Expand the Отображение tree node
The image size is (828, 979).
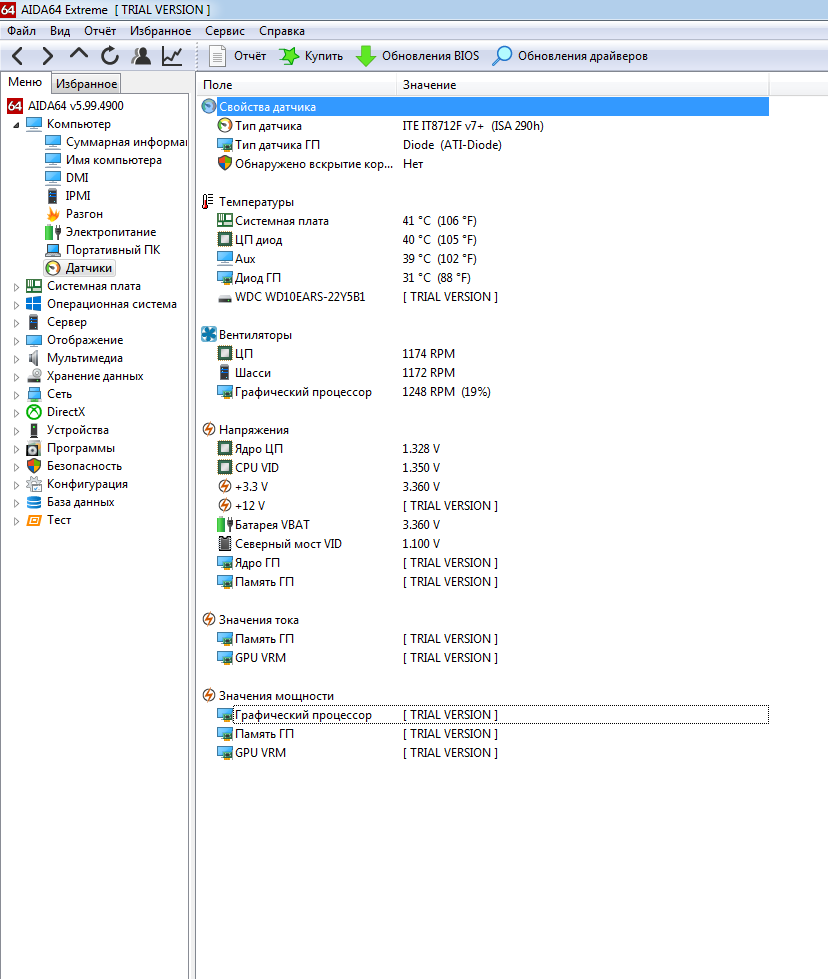(16, 341)
